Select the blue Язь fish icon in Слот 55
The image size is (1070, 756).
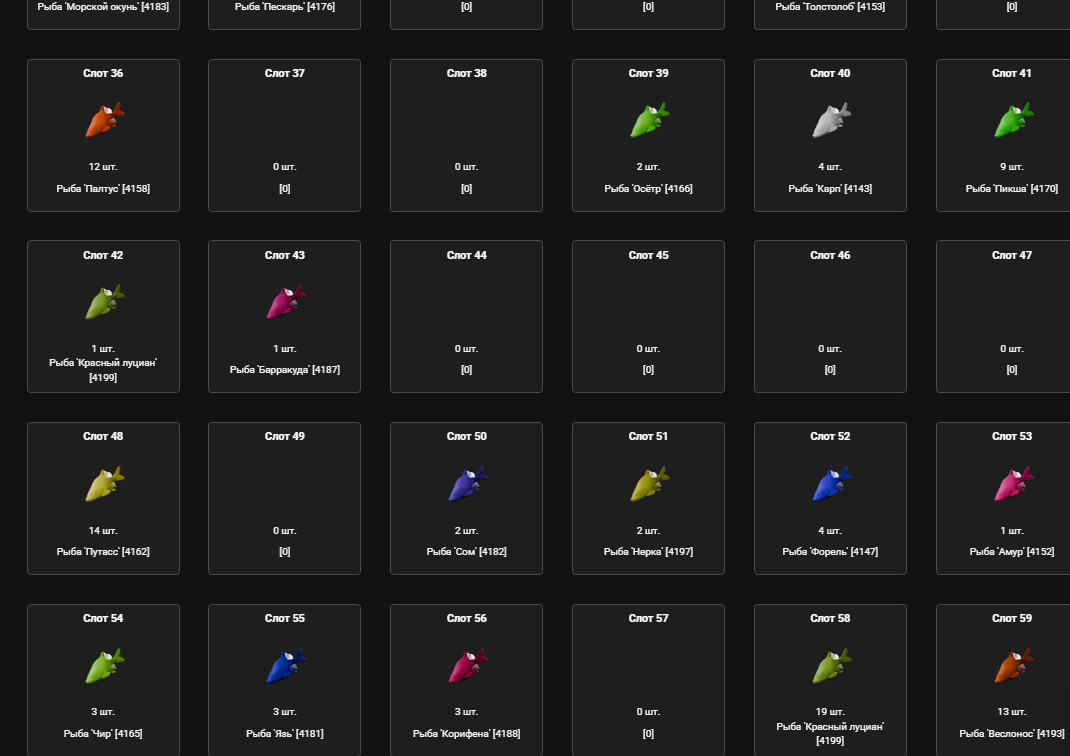point(286,665)
